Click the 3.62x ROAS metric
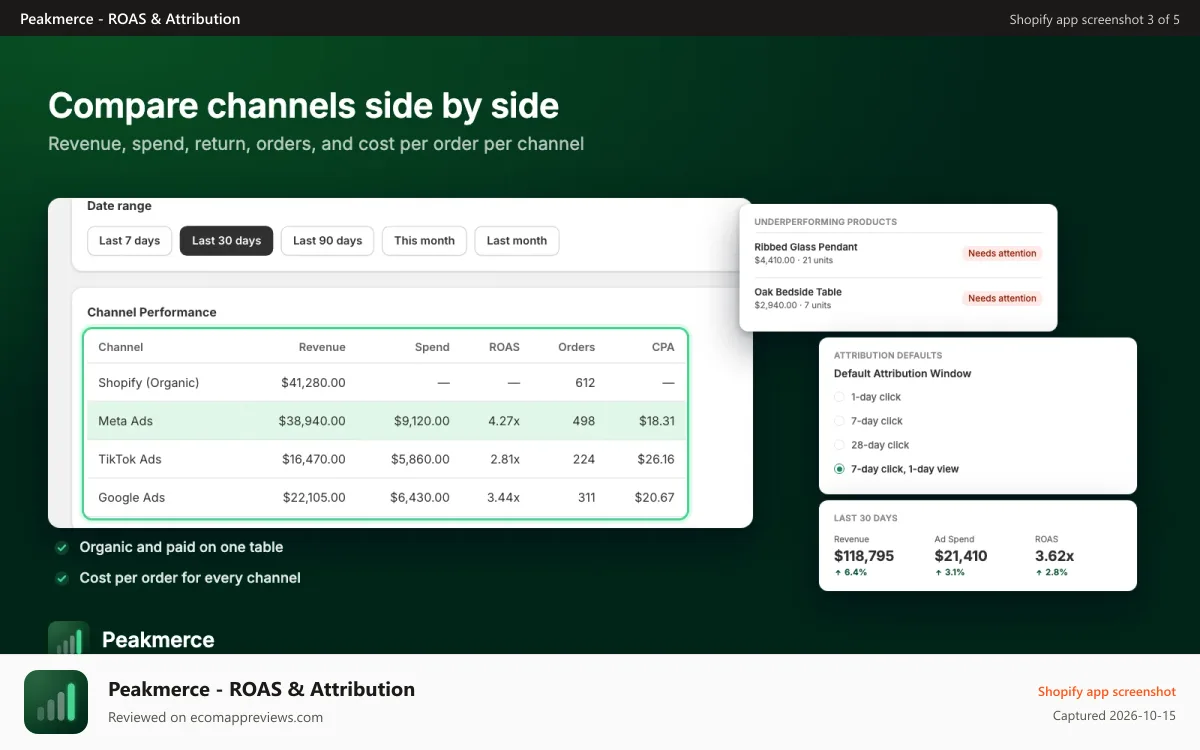Viewport: 1200px width, 750px height. coord(1054,556)
